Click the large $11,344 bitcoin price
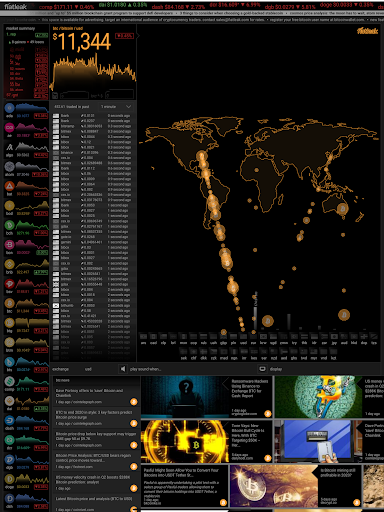This screenshot has height=512, width=384. [x=82, y=42]
